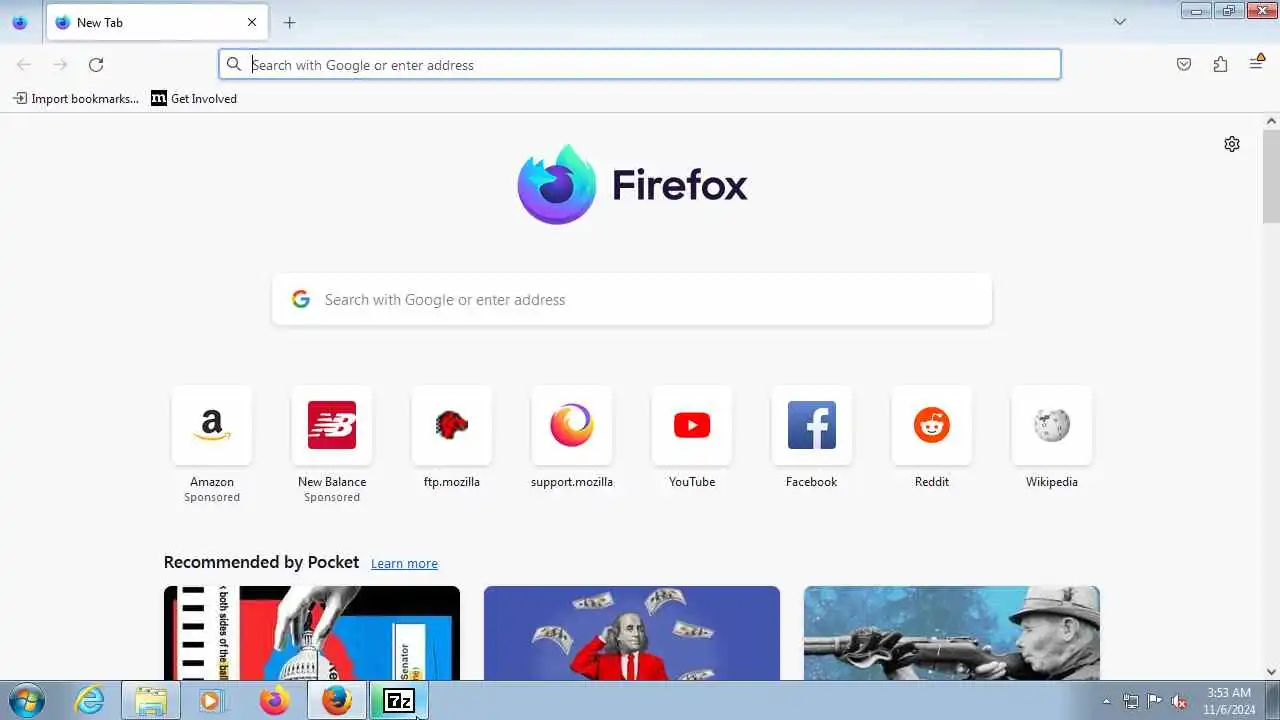Open the Firefox View pinned tab icon

tap(20, 22)
